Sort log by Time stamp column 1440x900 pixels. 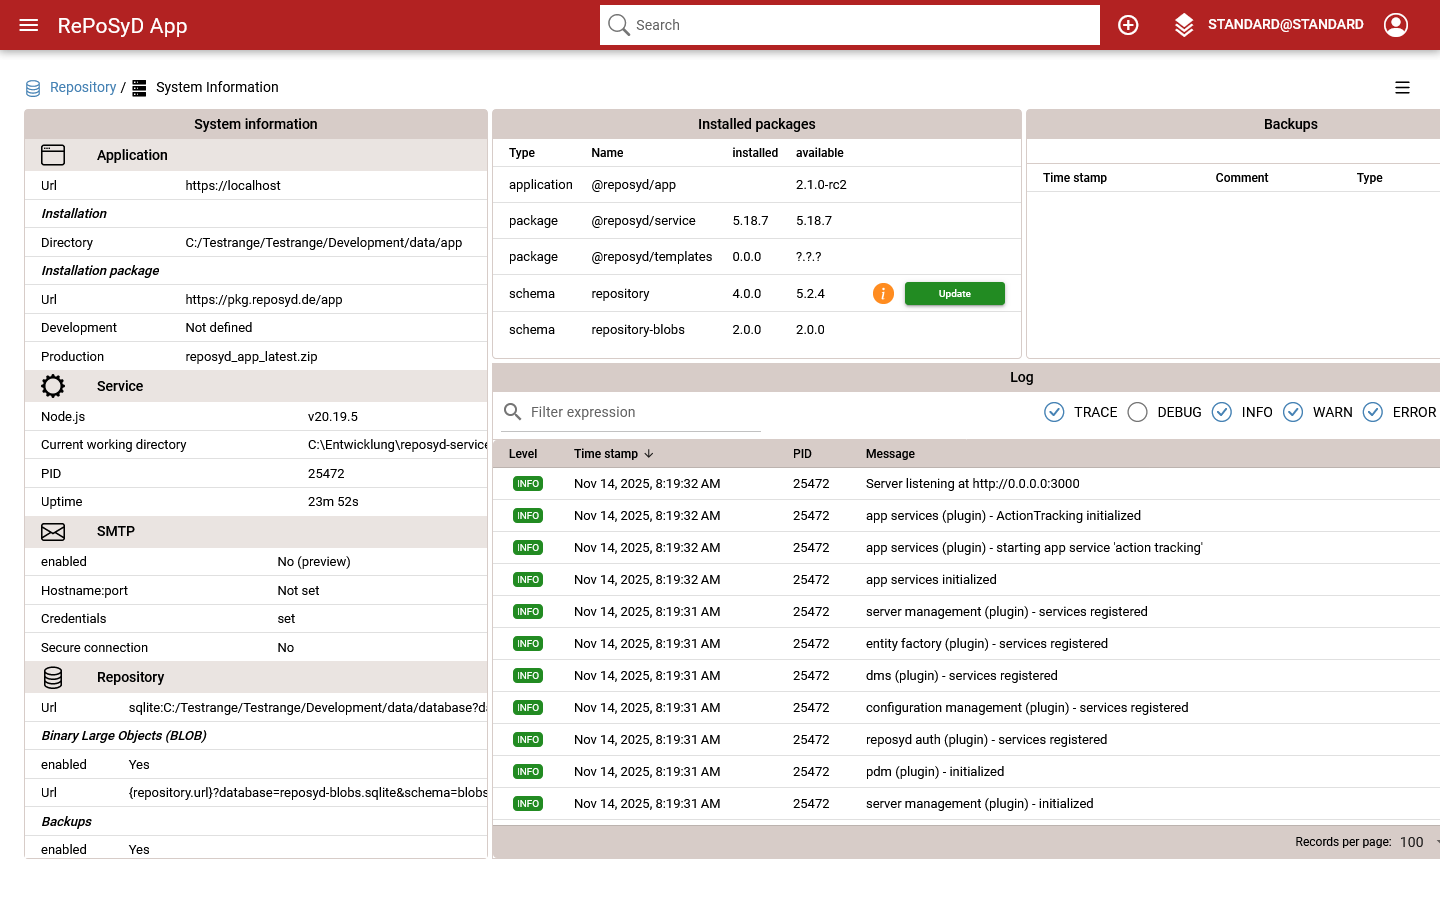(606, 454)
